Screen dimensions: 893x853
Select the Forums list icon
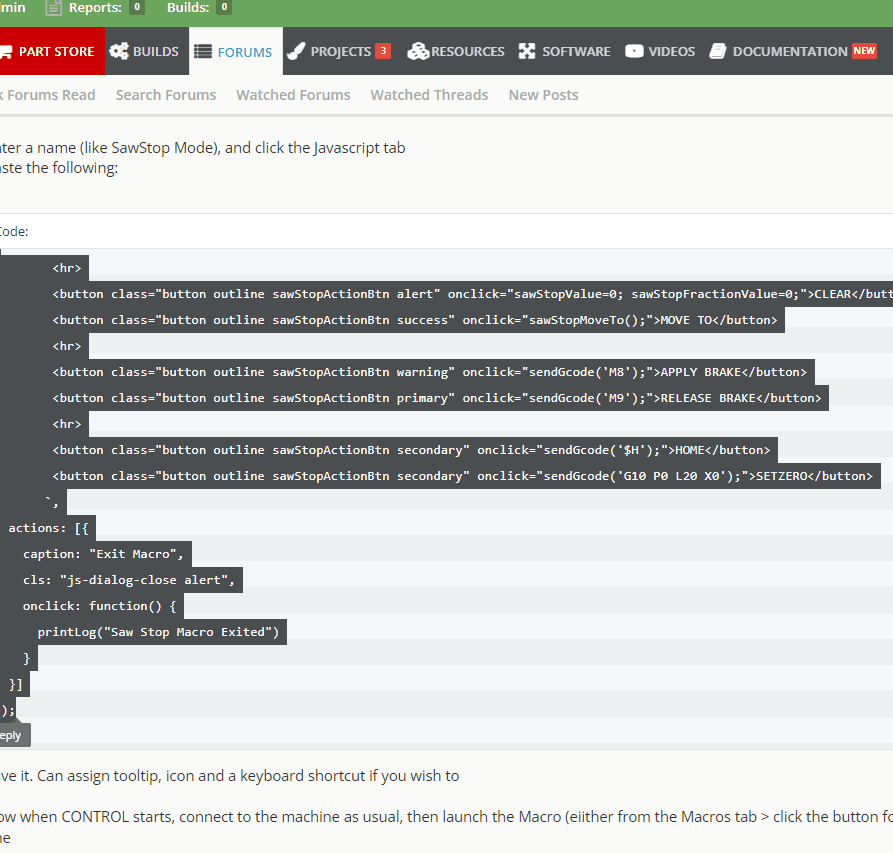tap(203, 51)
